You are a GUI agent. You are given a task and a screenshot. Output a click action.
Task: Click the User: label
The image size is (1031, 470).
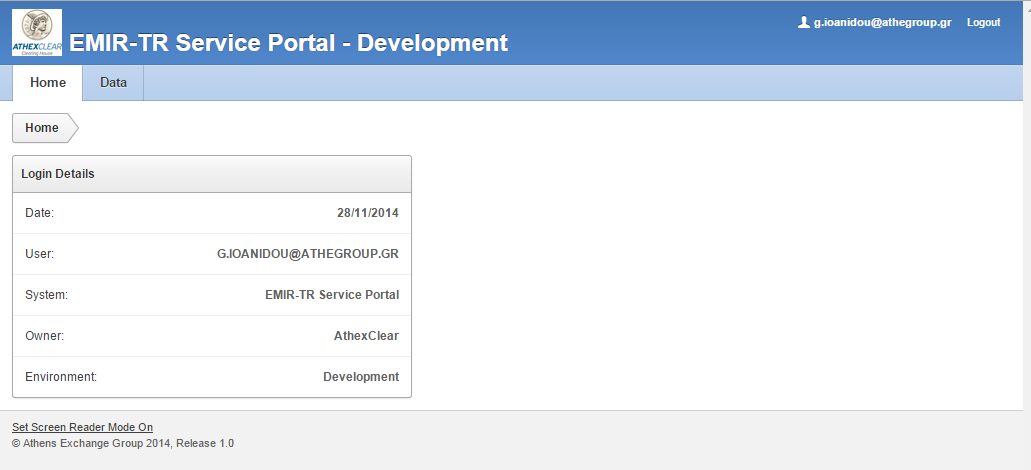click(39, 254)
